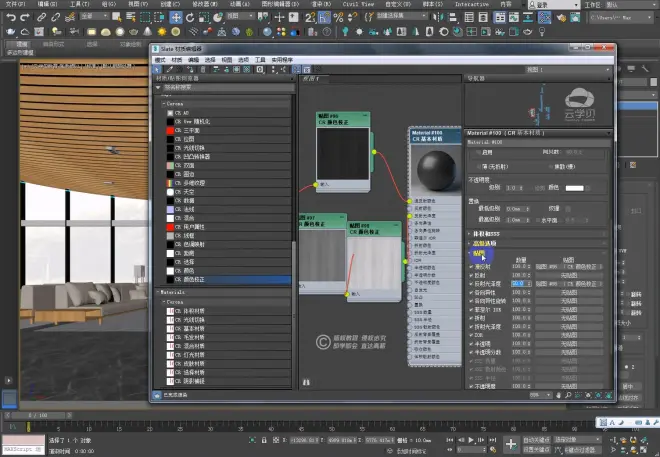This screenshot has width=660, height=457.
Task: Click the undo arrow in main toolbar
Action: click(9, 17)
